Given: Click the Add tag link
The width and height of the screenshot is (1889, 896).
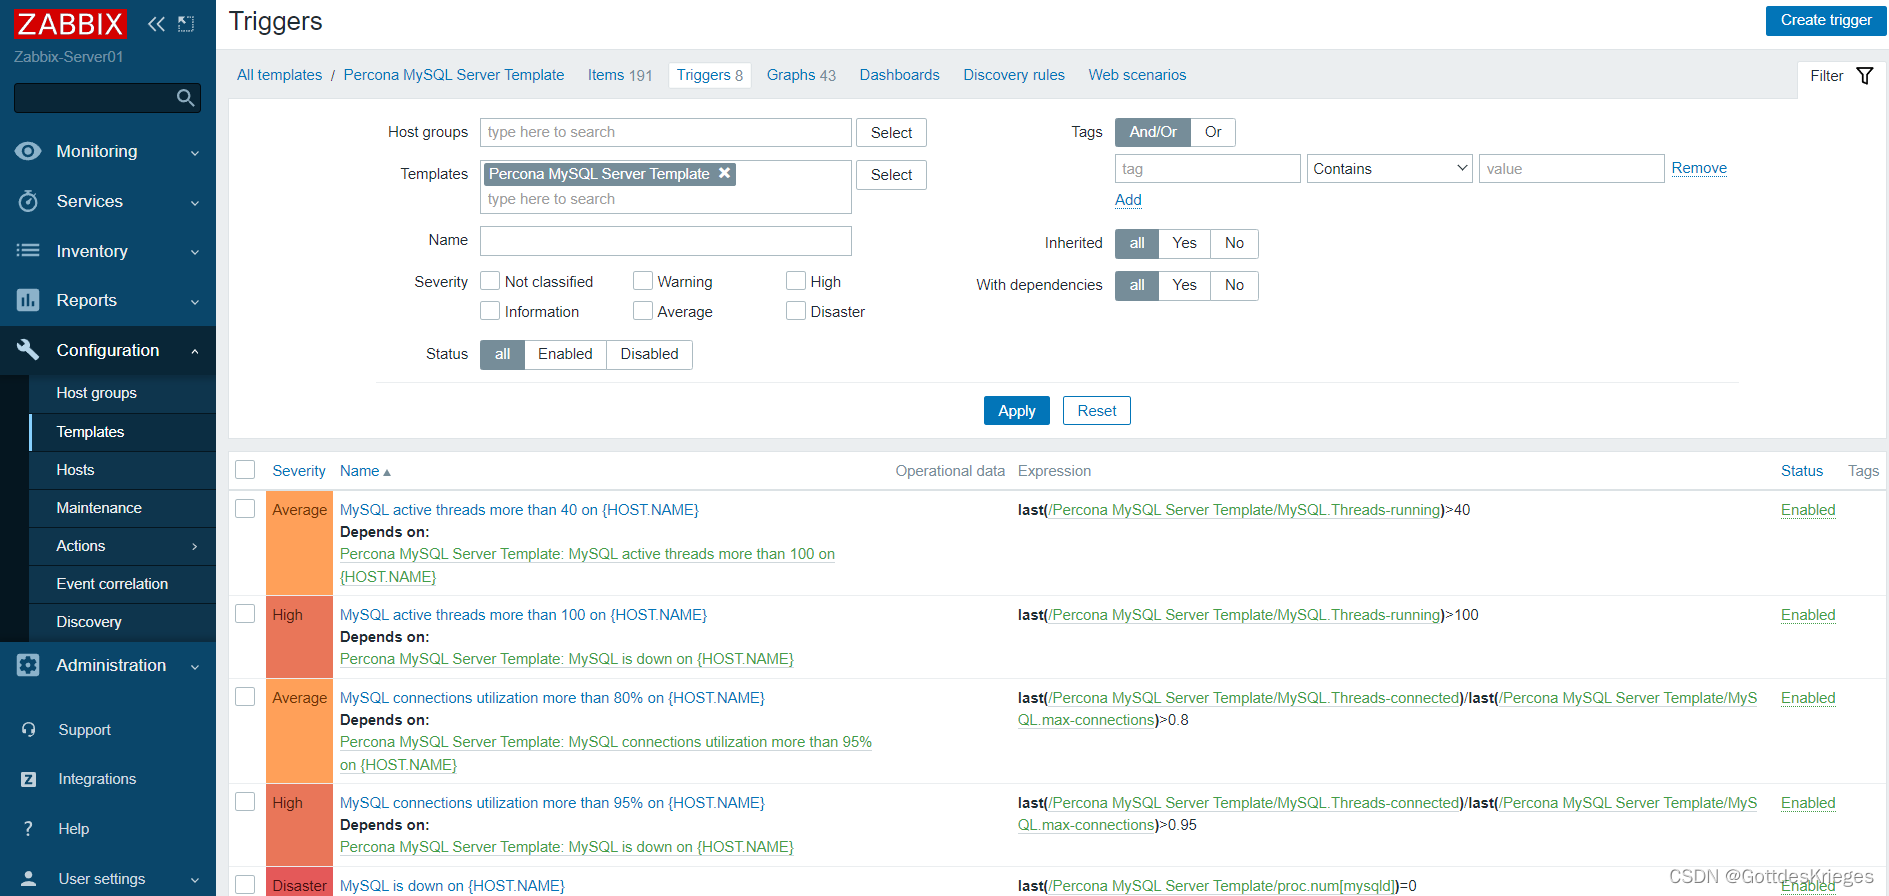Looking at the screenshot, I should click(1128, 200).
